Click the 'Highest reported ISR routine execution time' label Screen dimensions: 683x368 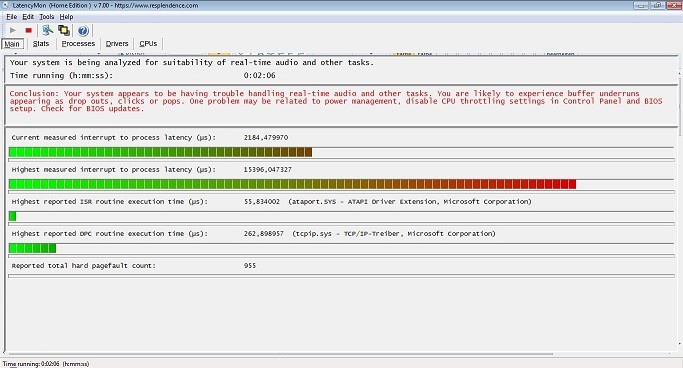point(110,202)
